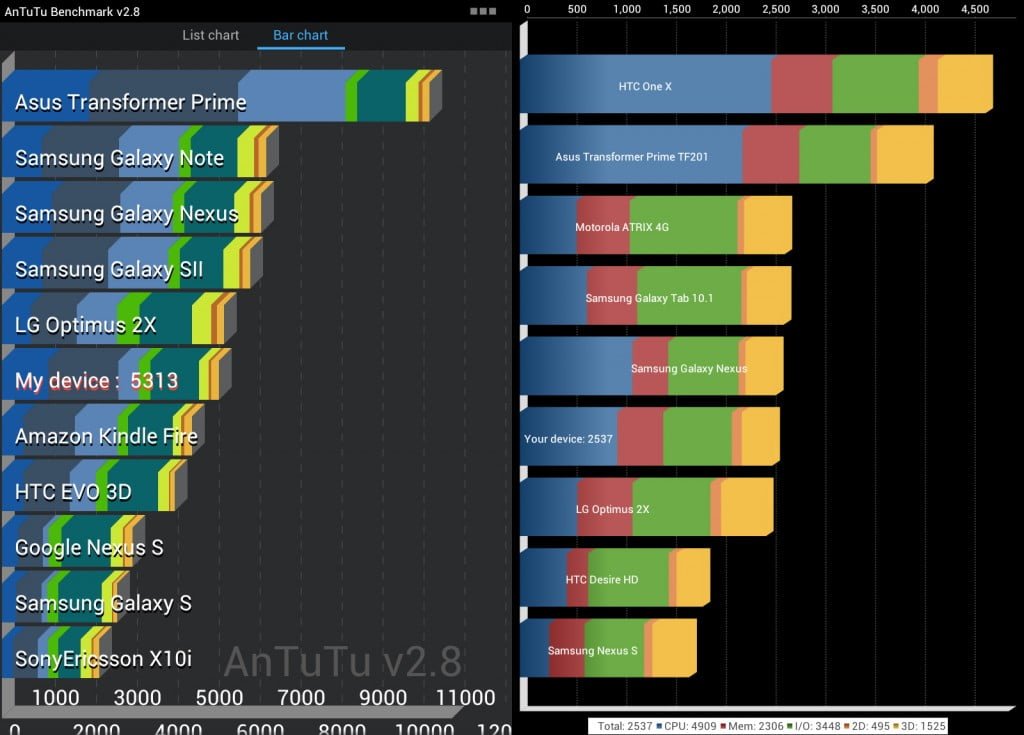This screenshot has width=1024, height=735.
Task: Click the AnTuTu Benchmark v2.8 title
Action: pos(73,11)
